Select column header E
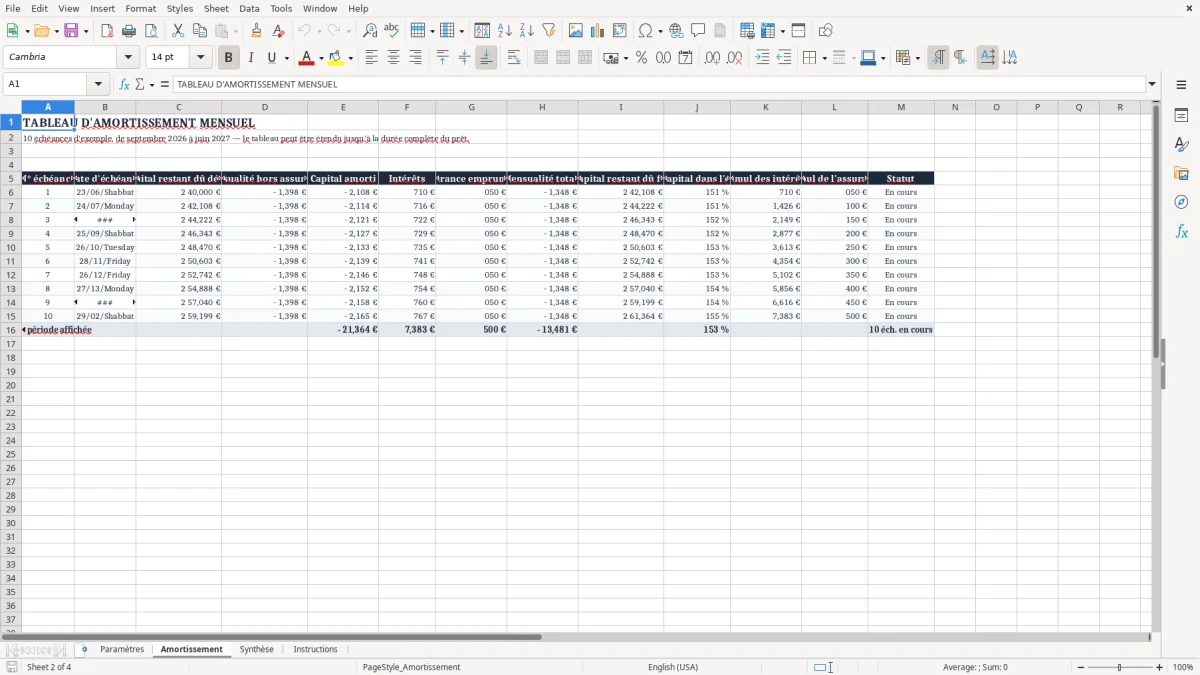Viewport: 1200px width, 675px height. pyautogui.click(x=343, y=107)
